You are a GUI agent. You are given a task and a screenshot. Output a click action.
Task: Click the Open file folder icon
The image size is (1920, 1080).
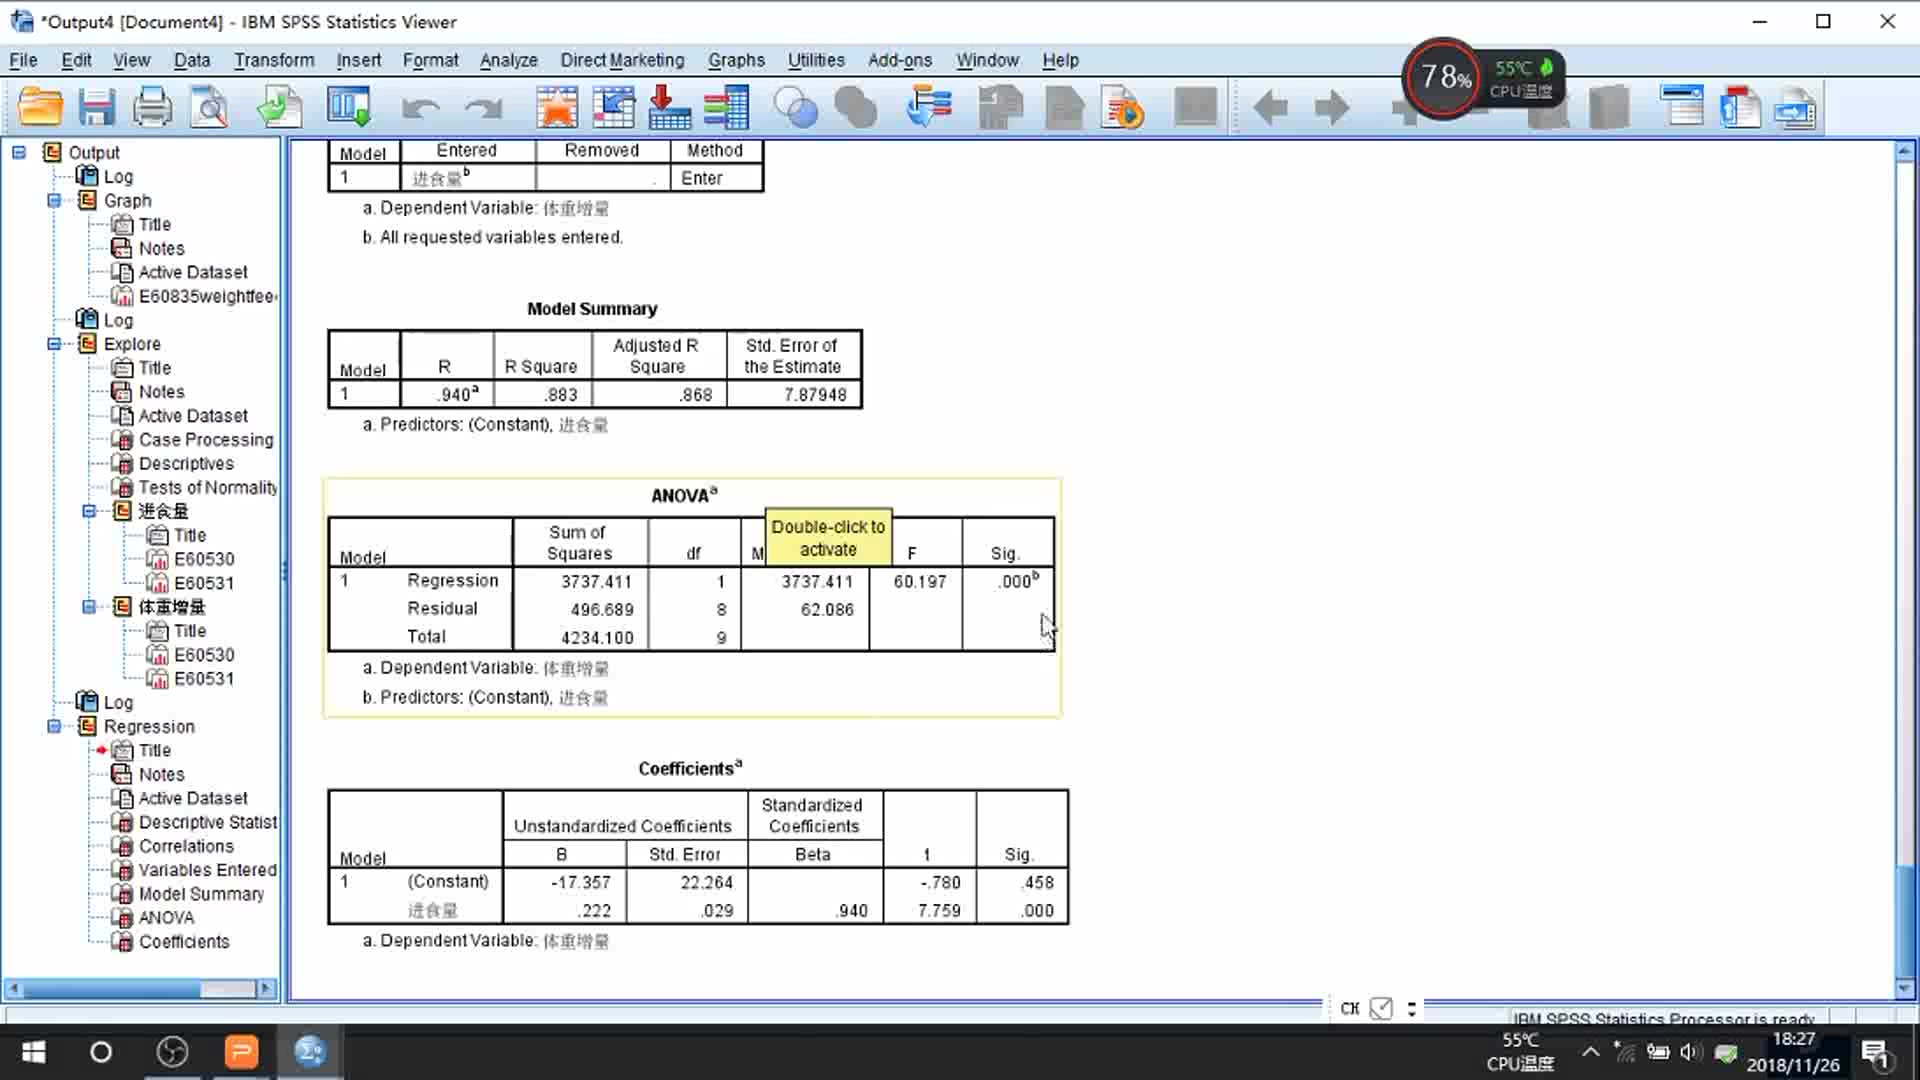(x=41, y=107)
